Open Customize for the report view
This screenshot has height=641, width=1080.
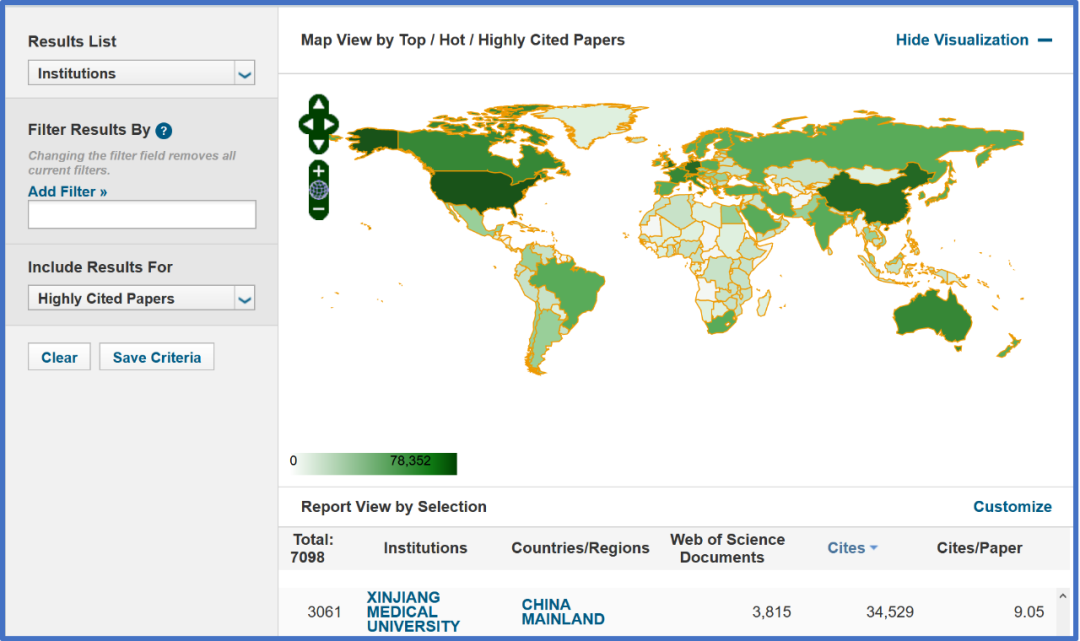(x=1012, y=507)
